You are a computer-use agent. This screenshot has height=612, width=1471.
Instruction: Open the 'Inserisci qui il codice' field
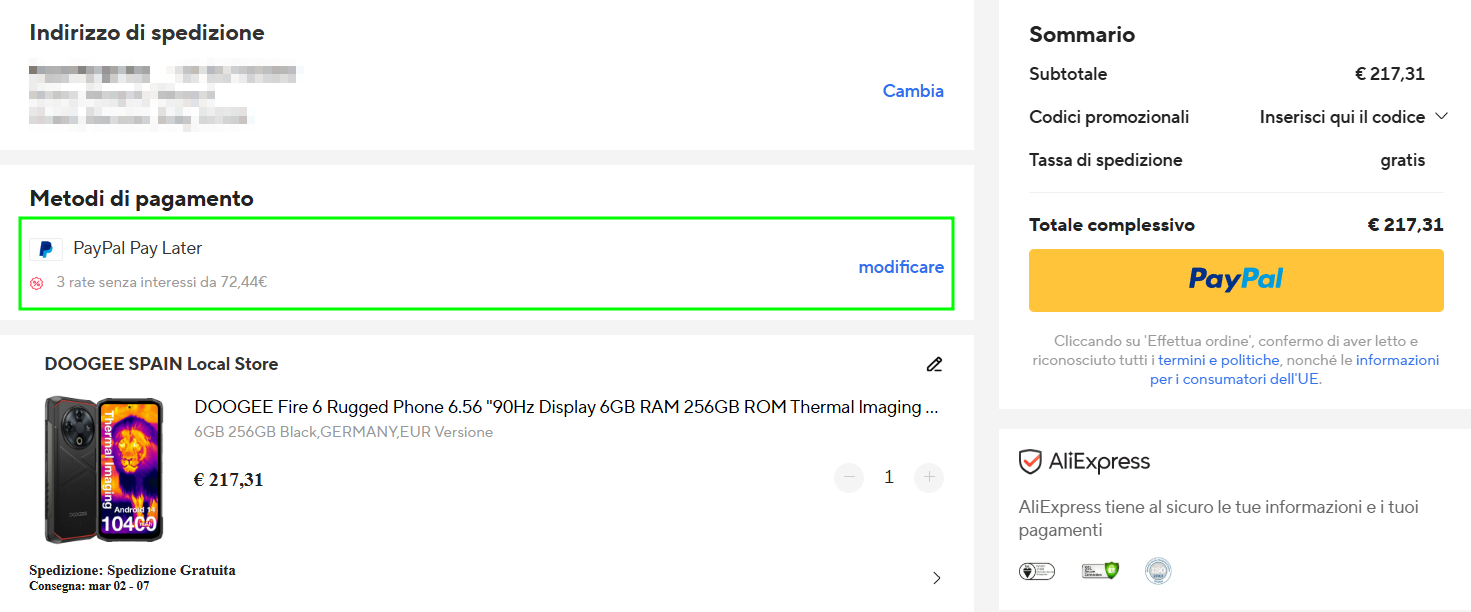click(1341, 117)
